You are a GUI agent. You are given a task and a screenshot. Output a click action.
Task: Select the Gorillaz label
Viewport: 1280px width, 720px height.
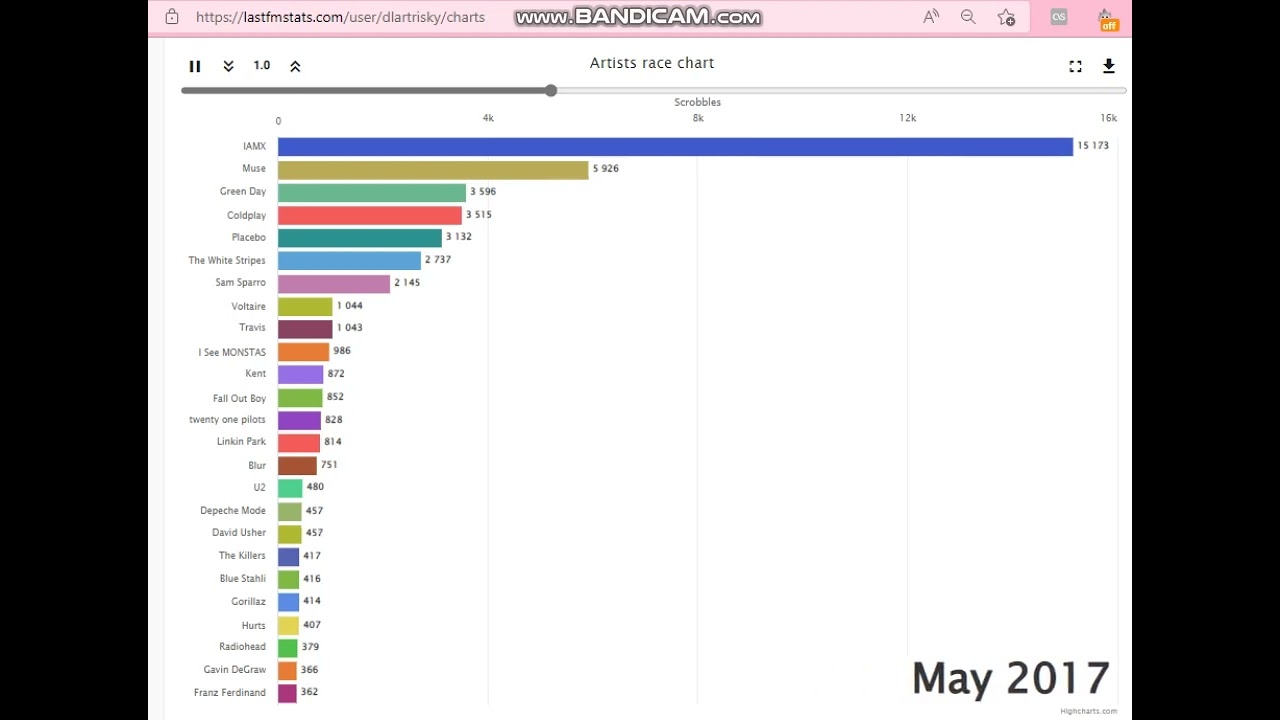[x=248, y=601]
